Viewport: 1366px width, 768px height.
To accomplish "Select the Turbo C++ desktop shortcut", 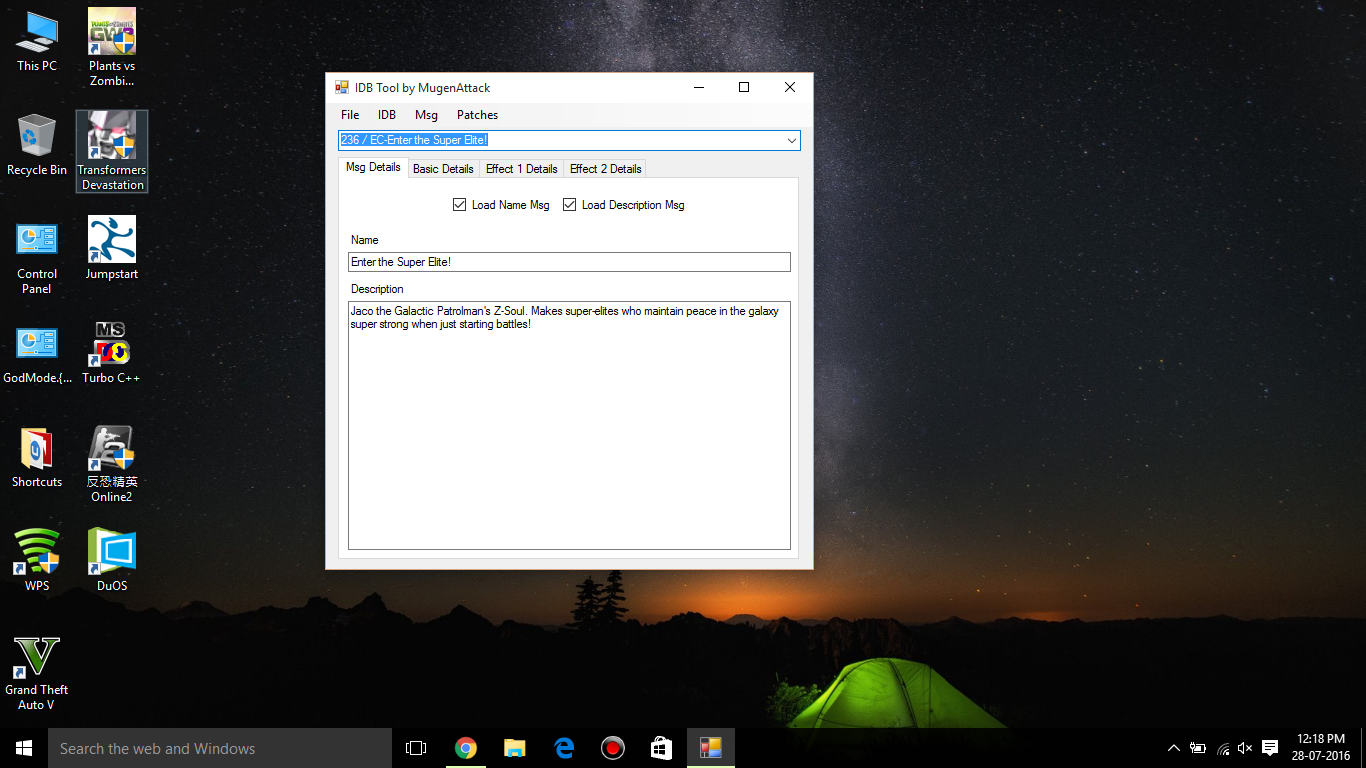I will [112, 353].
